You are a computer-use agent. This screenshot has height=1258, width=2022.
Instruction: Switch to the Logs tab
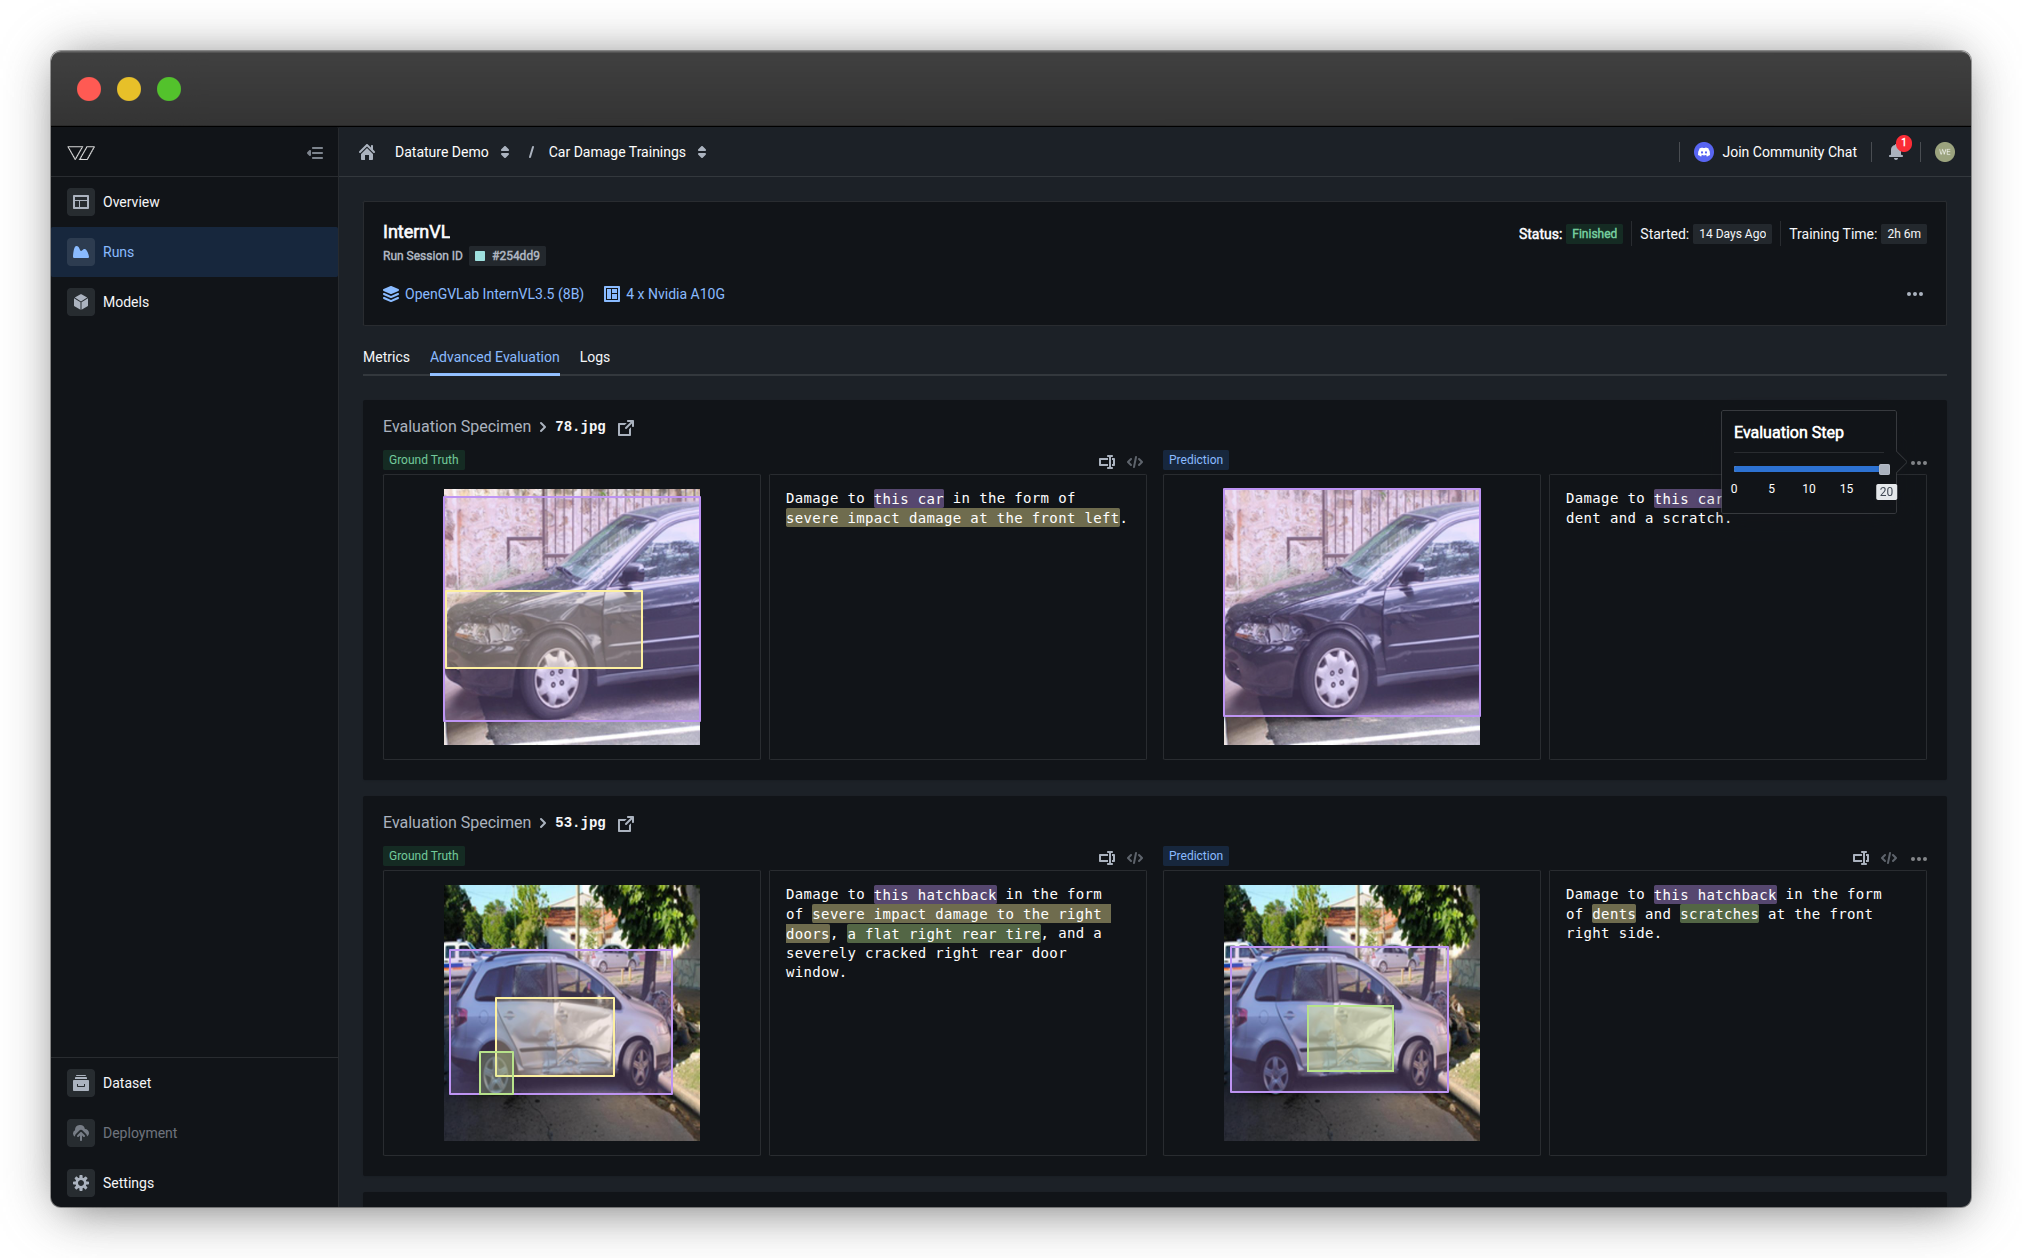[594, 357]
